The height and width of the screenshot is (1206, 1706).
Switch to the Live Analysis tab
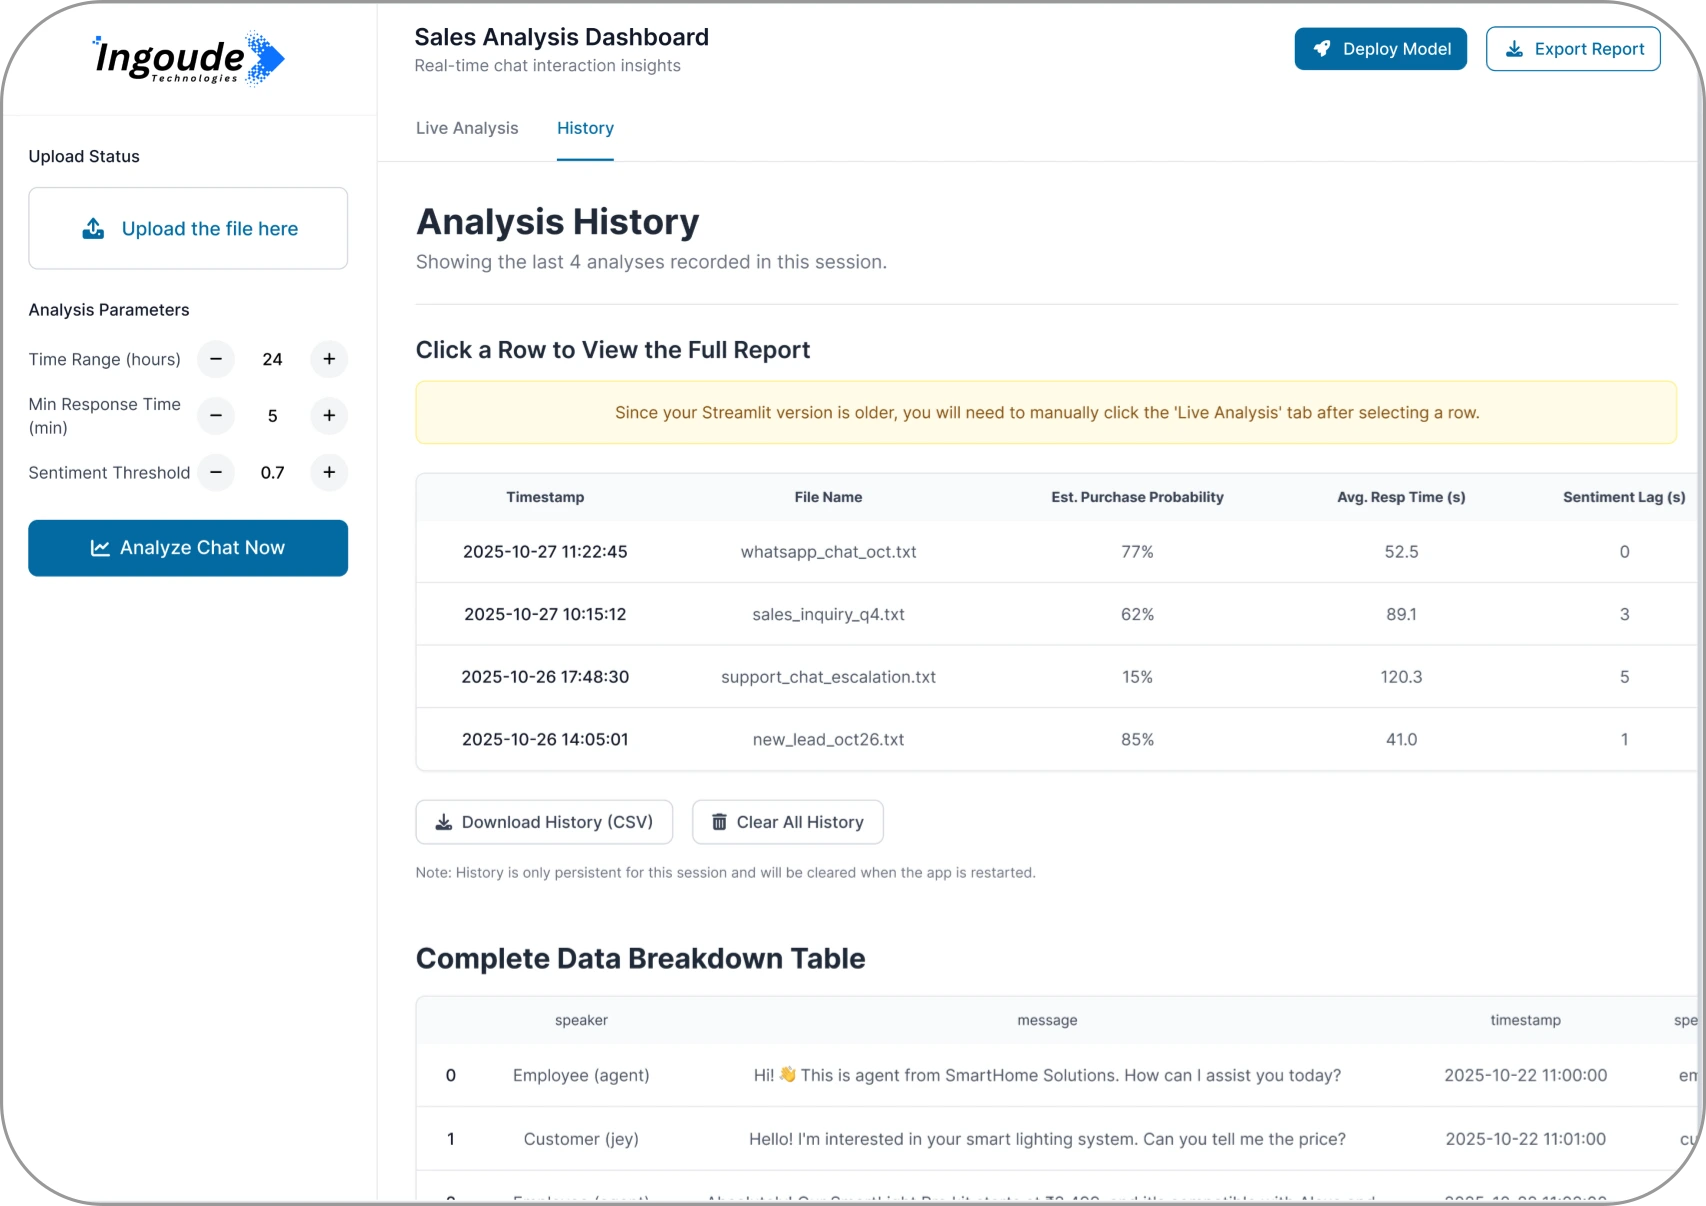point(467,128)
